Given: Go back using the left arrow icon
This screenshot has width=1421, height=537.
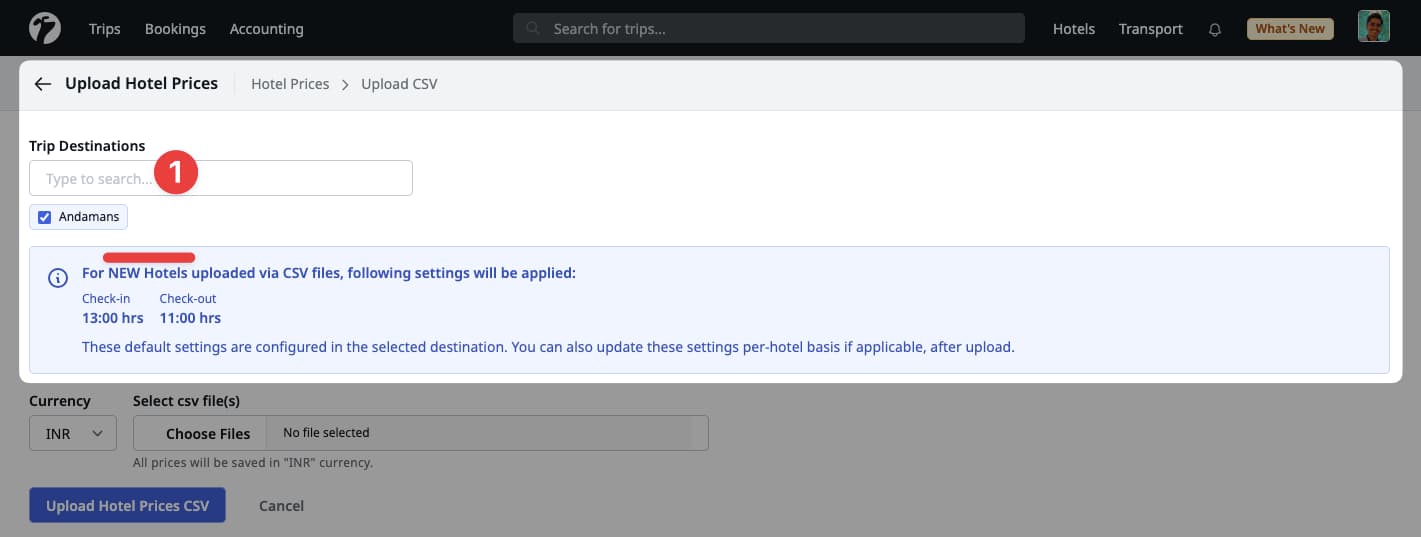Looking at the screenshot, I should coord(42,84).
